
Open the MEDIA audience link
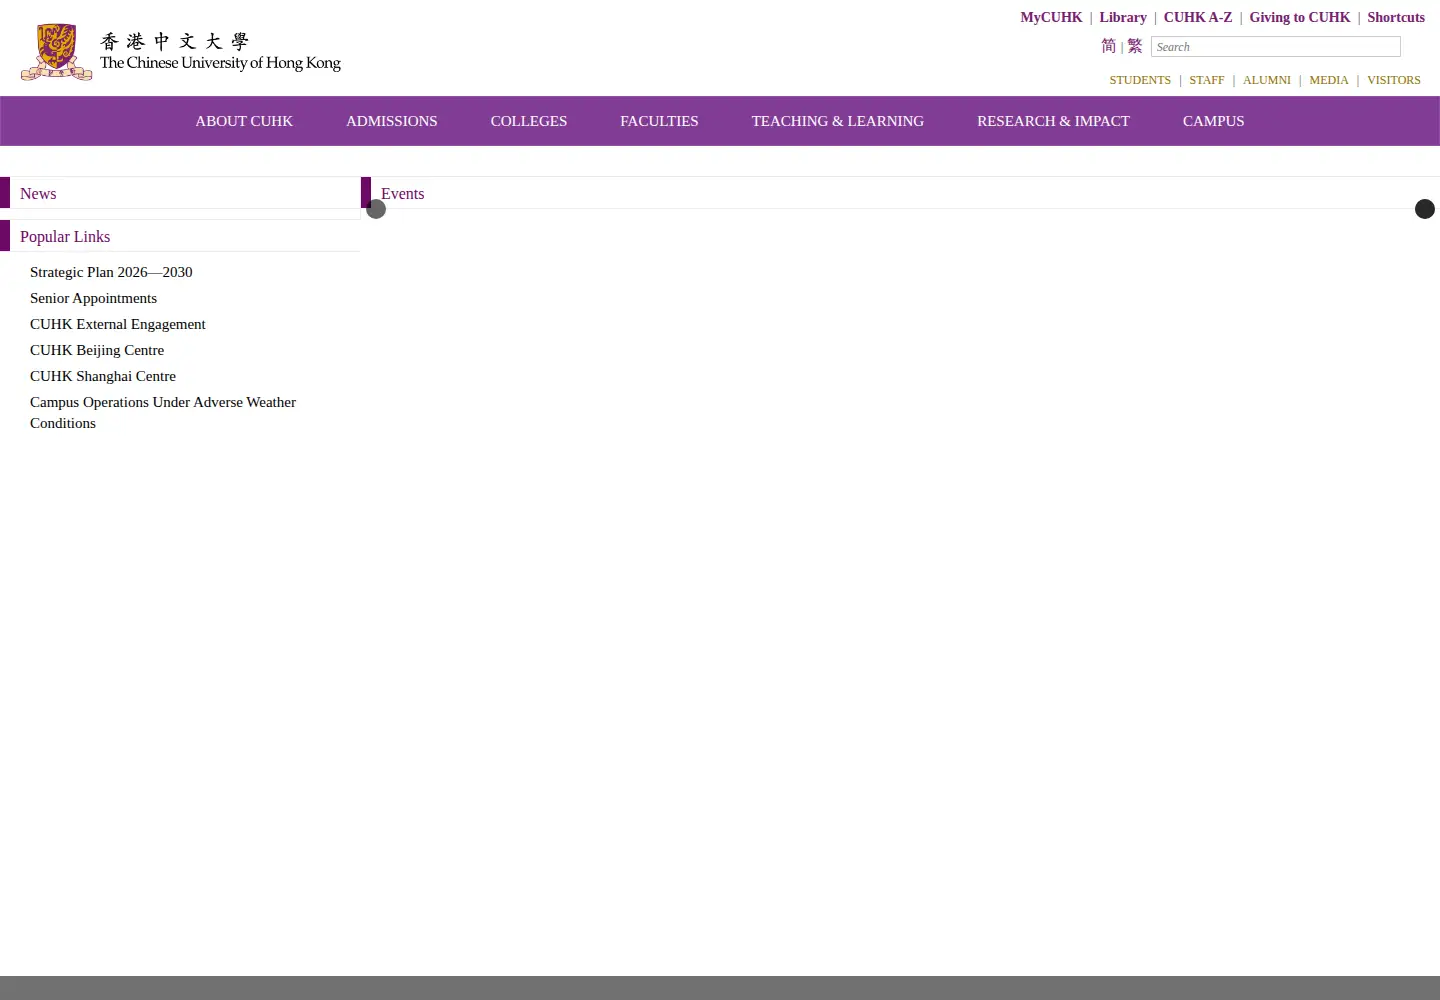[1329, 80]
